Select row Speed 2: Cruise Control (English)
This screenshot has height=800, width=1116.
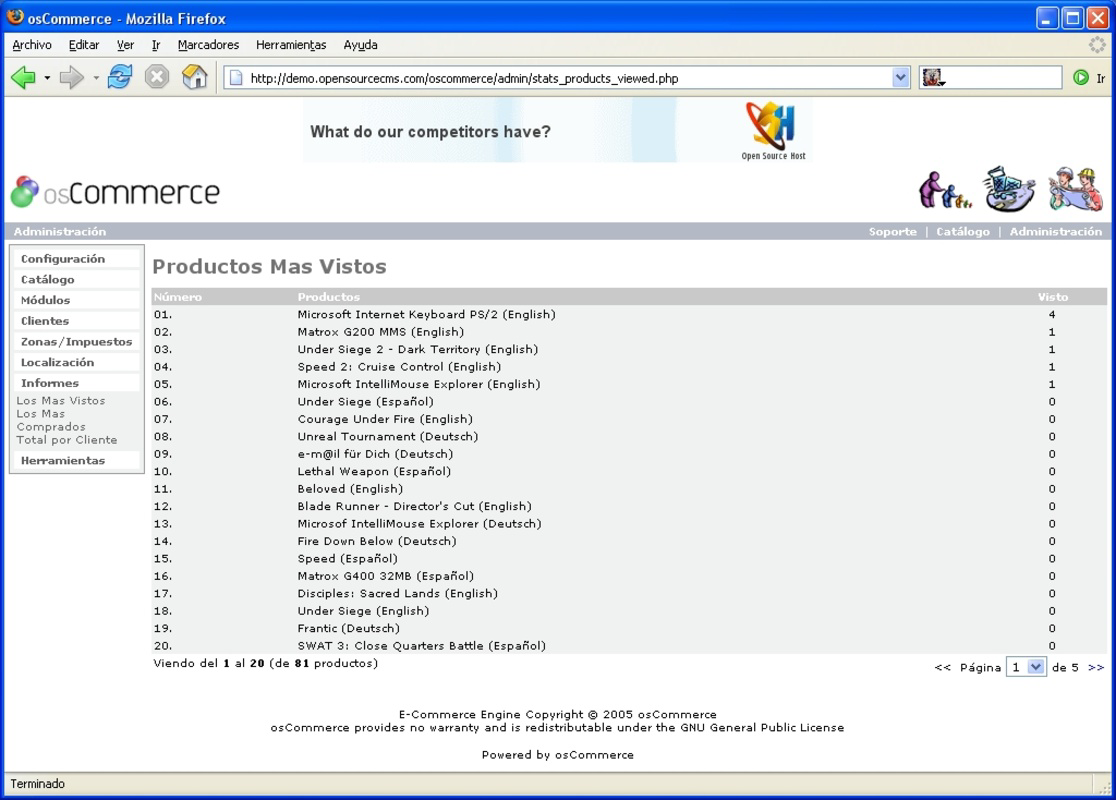tap(629, 367)
